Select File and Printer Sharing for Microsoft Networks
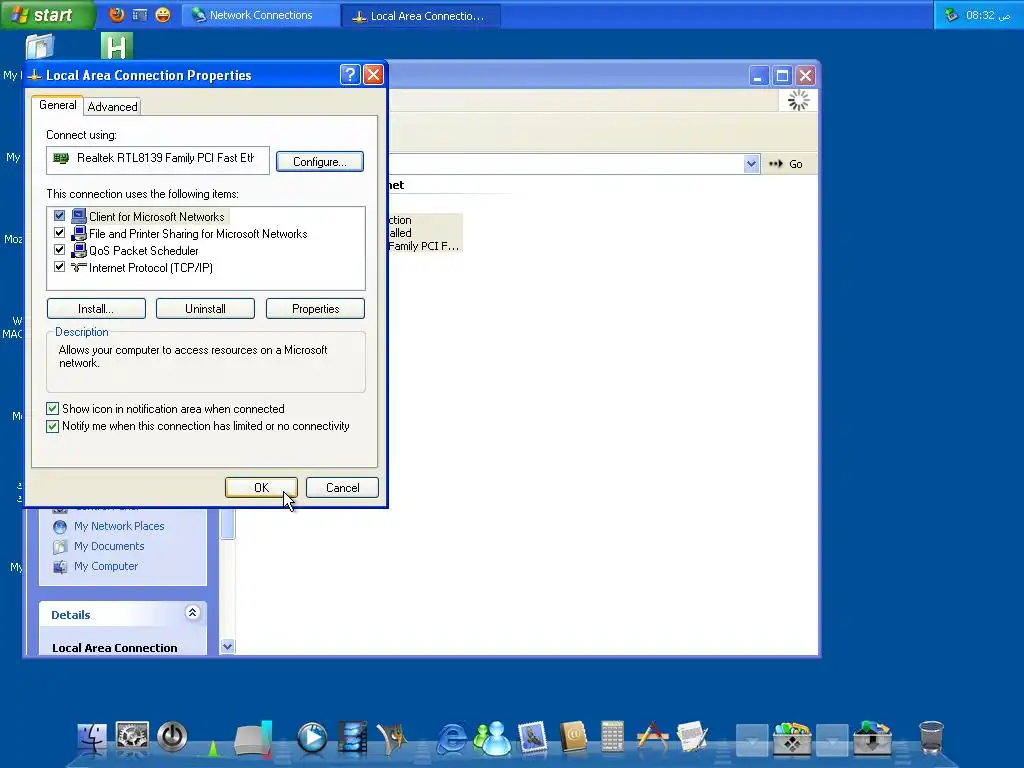 tap(198, 234)
